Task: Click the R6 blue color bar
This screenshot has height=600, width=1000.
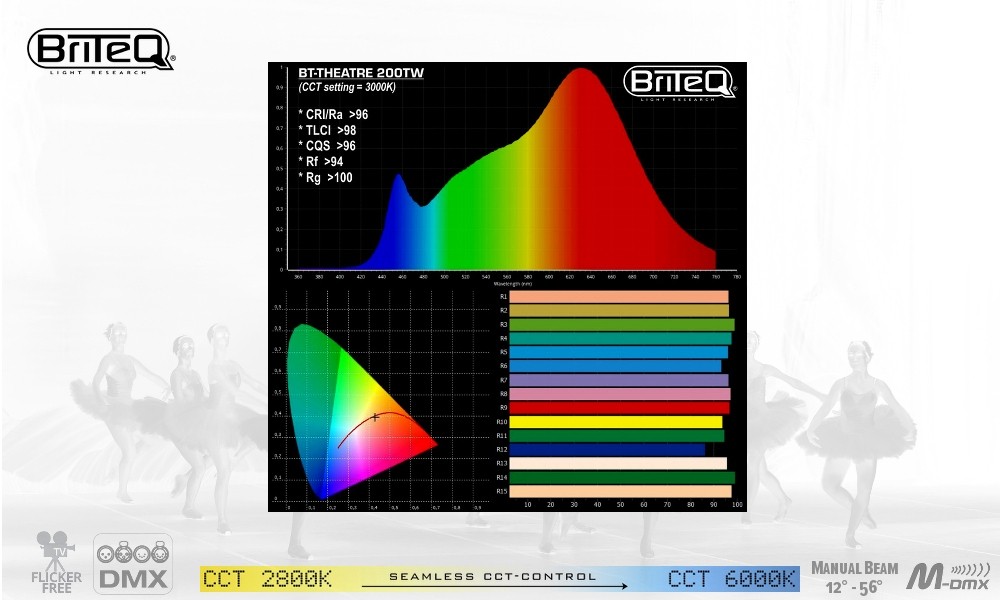Action: [x=615, y=366]
